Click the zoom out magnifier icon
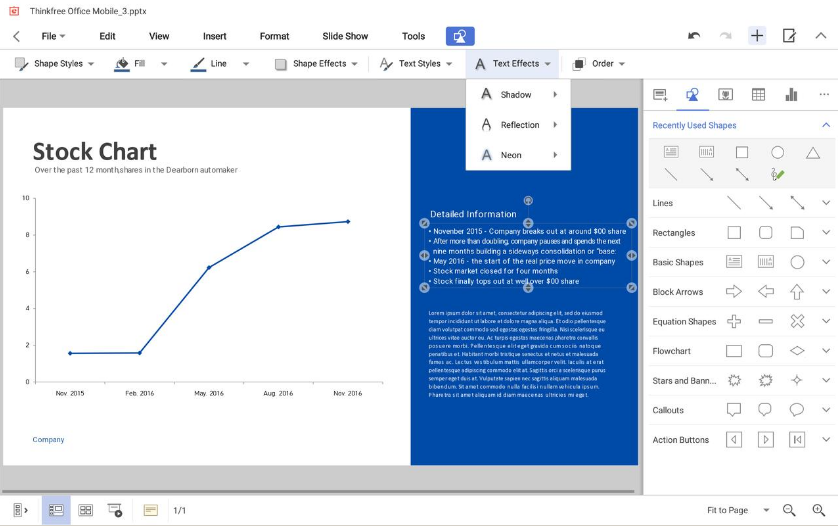This screenshot has height=526, width=838. coord(789,510)
